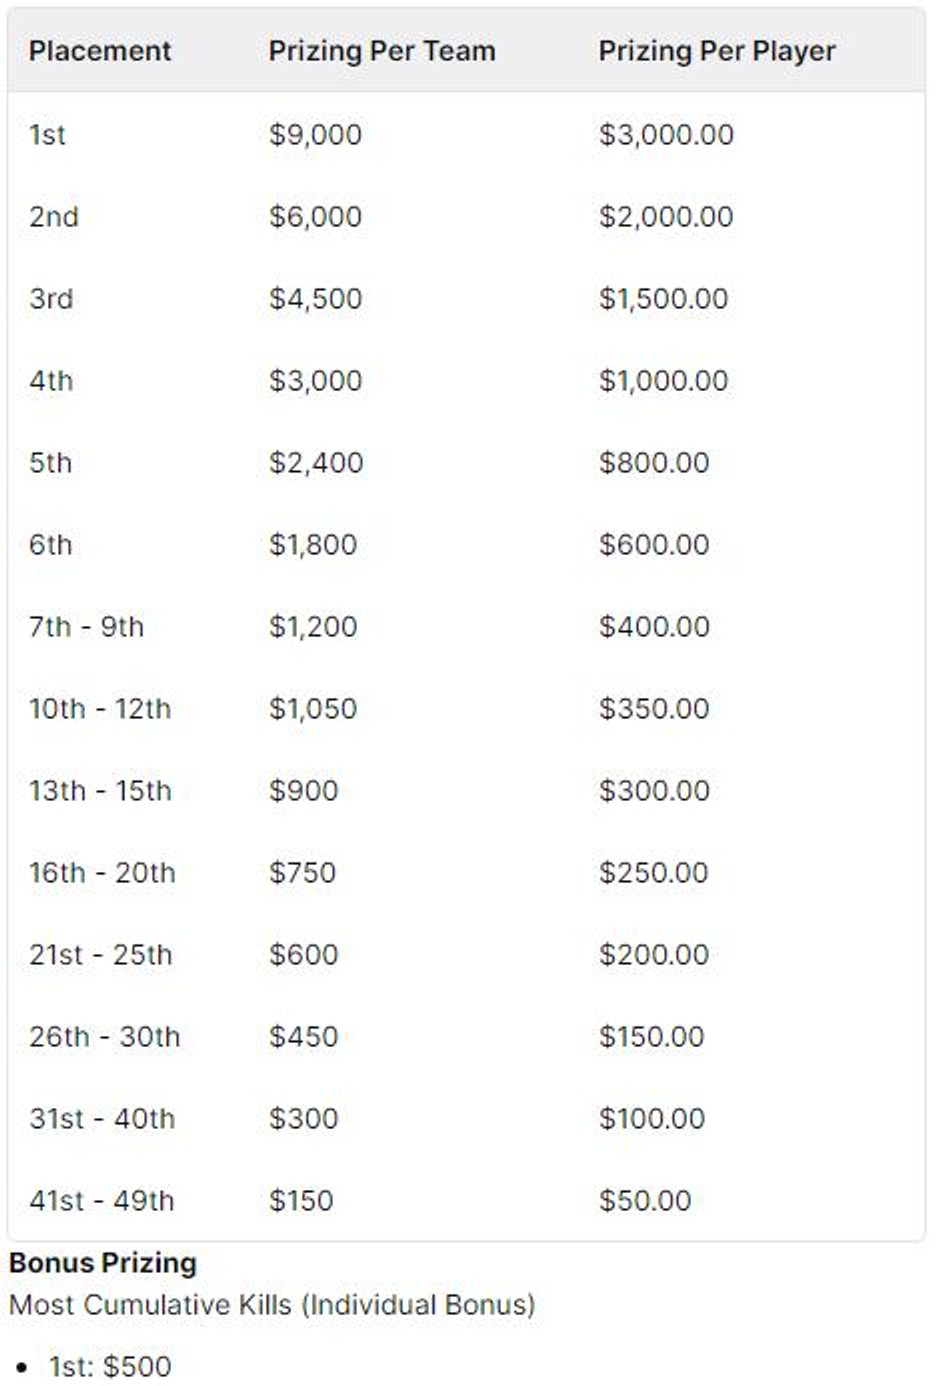Select the 13th - 15th placement range
The height and width of the screenshot is (1386, 936).
click(x=100, y=791)
